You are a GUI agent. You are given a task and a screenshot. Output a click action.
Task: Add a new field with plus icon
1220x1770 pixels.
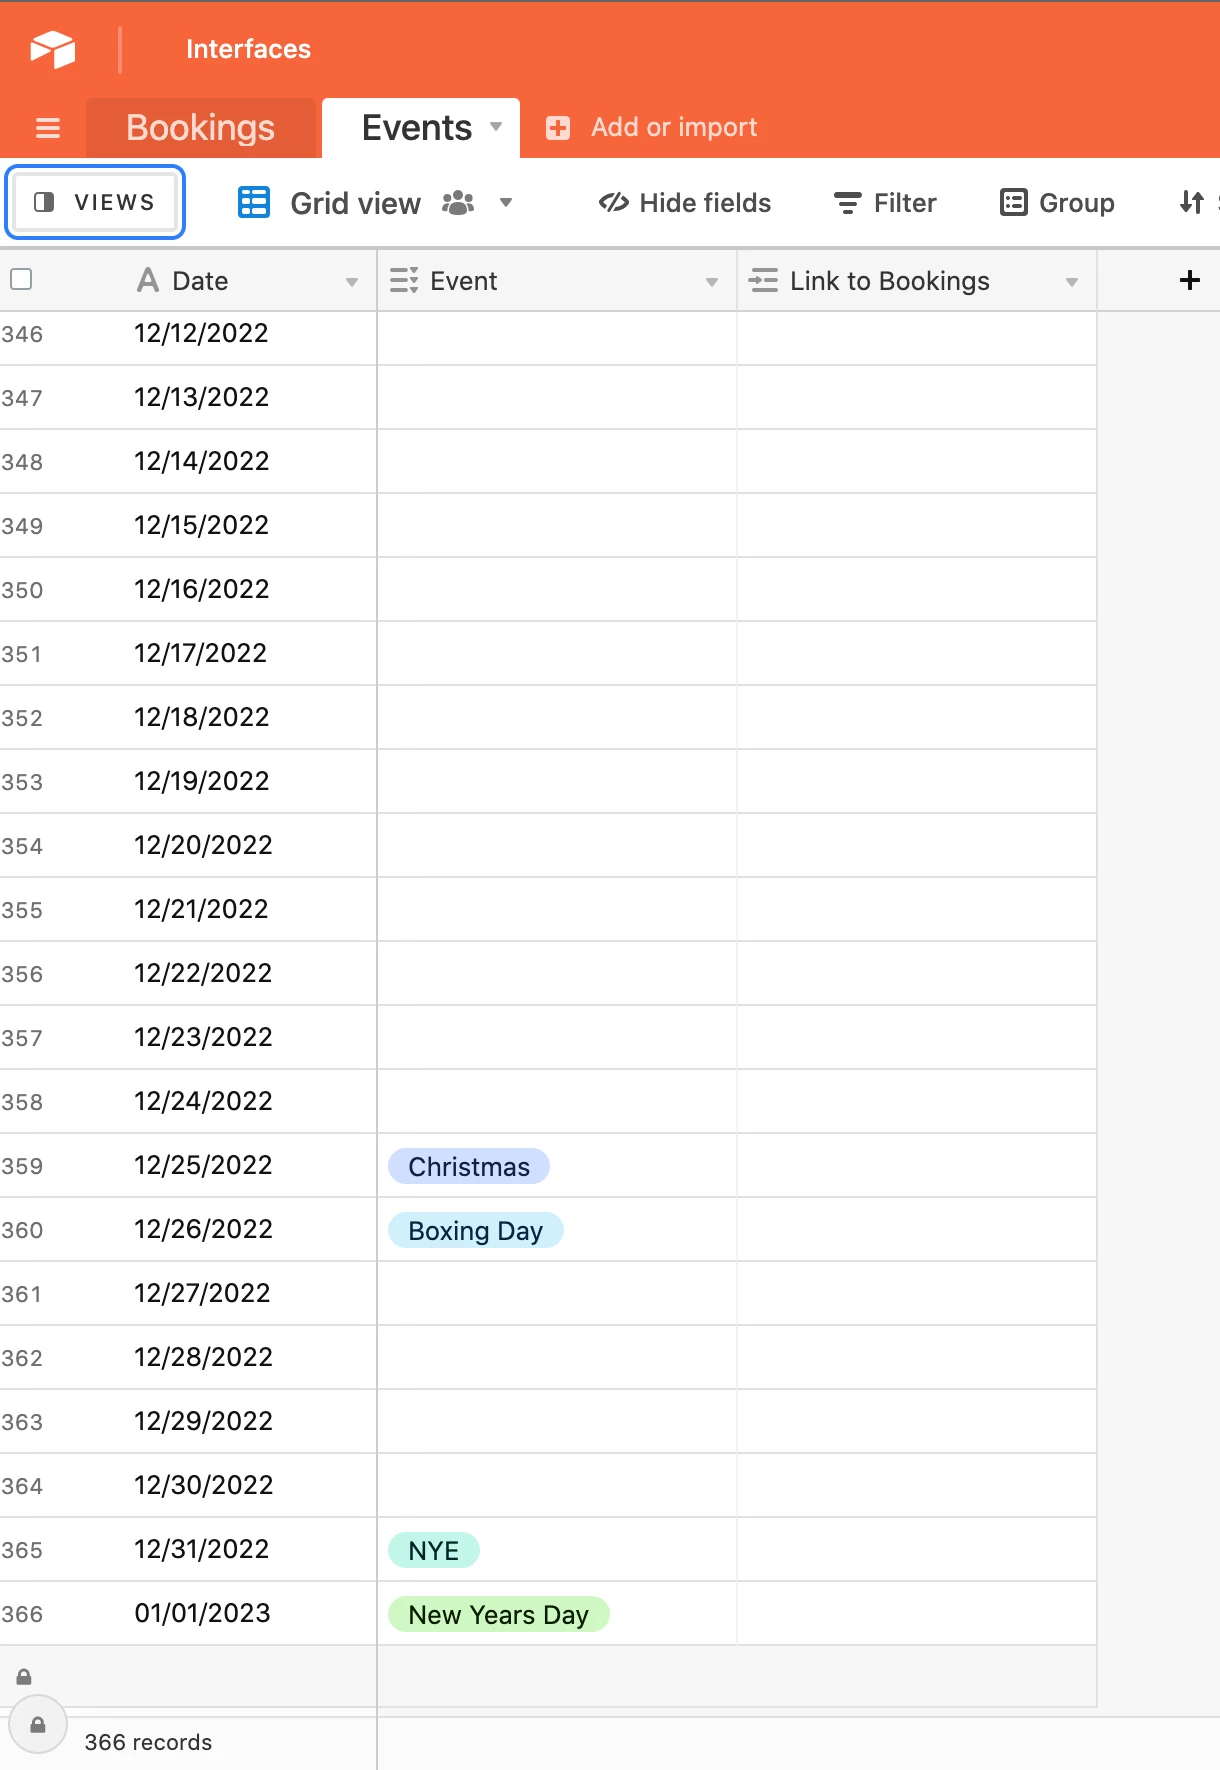(x=1189, y=280)
